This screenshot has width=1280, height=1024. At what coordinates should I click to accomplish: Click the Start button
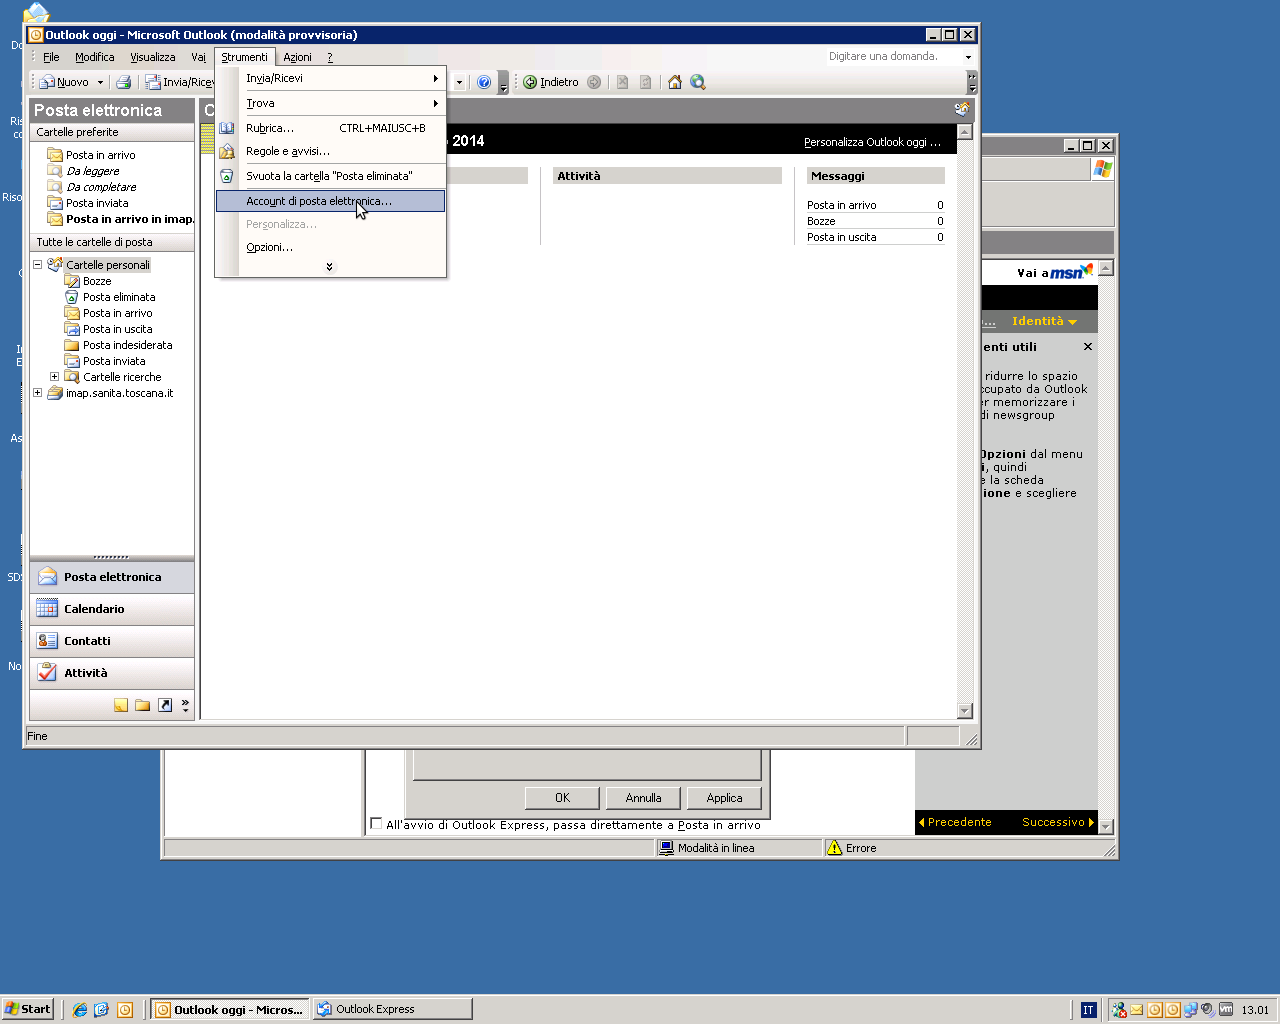pos(28,1009)
